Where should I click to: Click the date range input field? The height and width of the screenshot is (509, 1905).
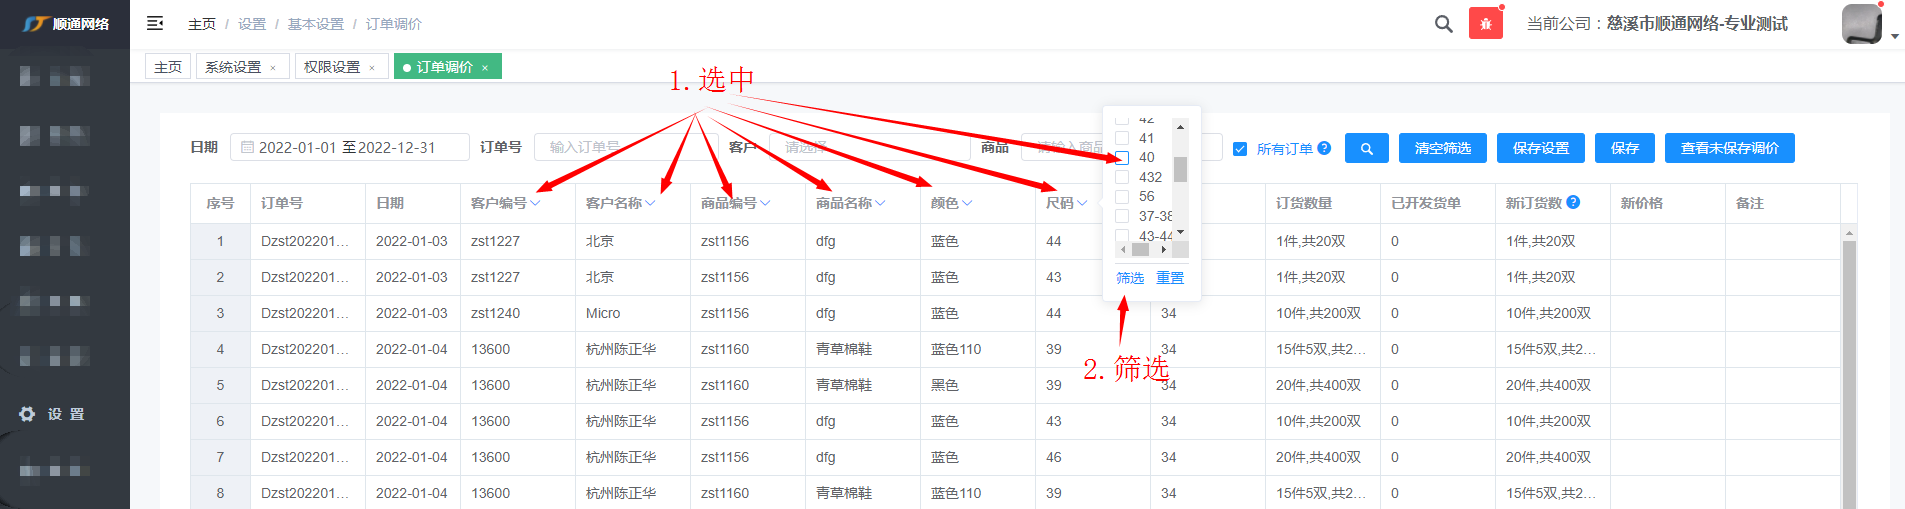click(x=349, y=148)
